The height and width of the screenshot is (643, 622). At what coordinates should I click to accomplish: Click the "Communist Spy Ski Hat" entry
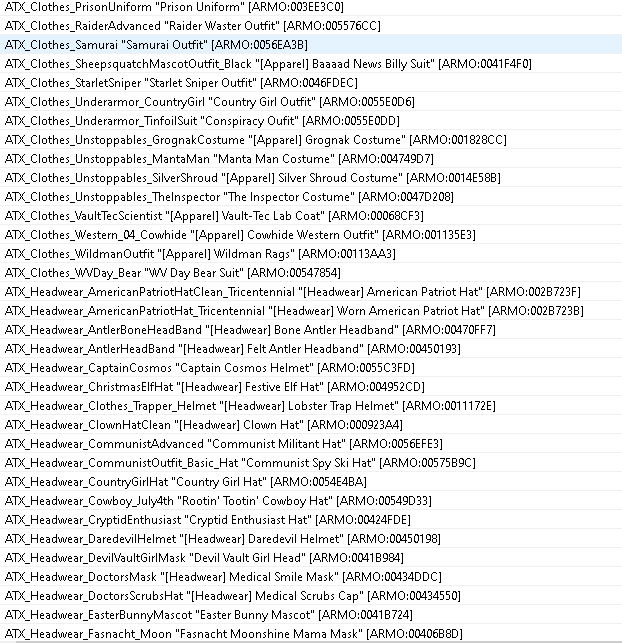click(311, 463)
